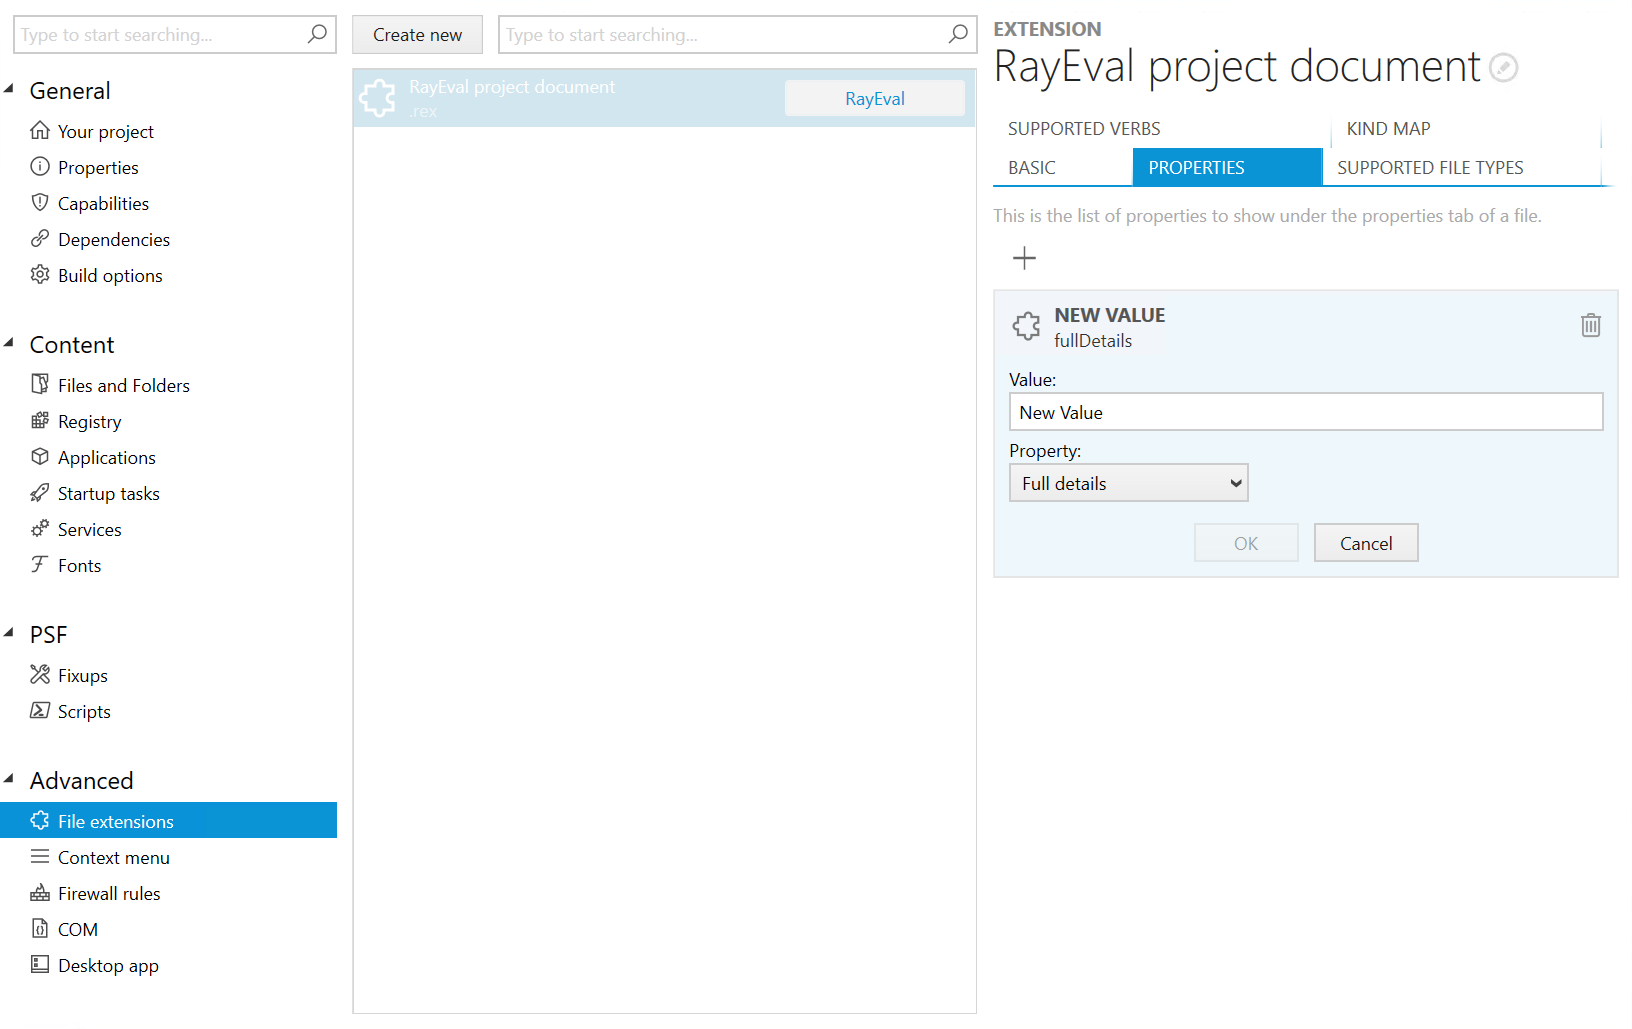Collapse the Advanced section
Screen dimensions: 1632x1029
pos(10,780)
